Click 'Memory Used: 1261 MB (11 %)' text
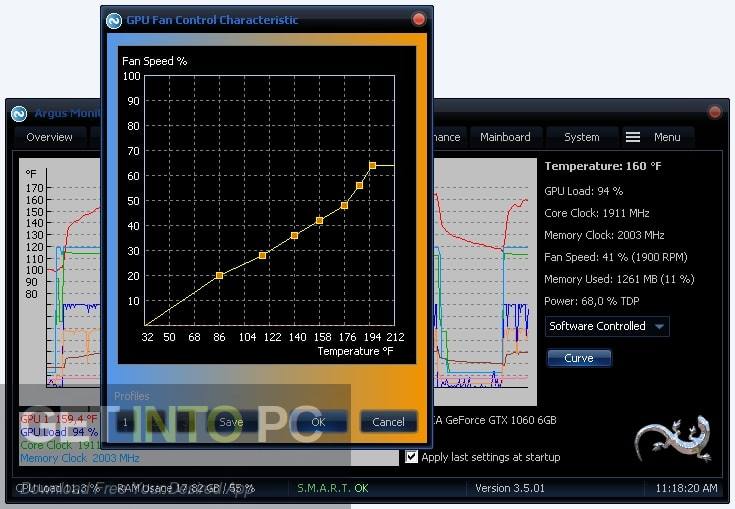 tap(619, 279)
